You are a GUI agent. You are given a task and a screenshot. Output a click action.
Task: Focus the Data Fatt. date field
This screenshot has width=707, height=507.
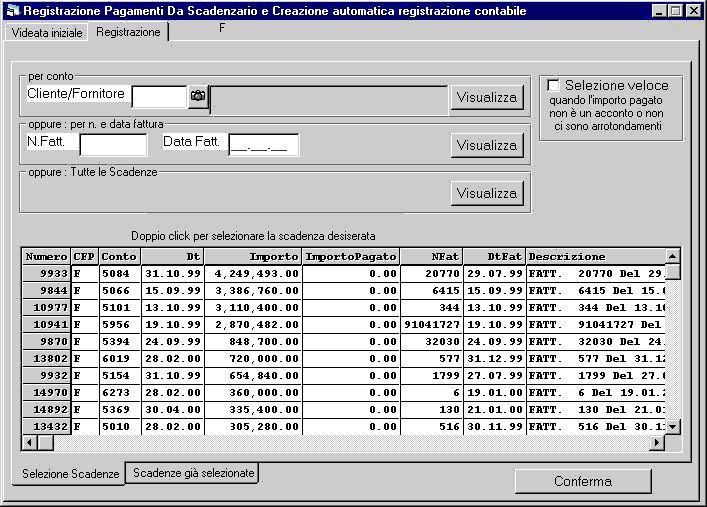pos(264,145)
